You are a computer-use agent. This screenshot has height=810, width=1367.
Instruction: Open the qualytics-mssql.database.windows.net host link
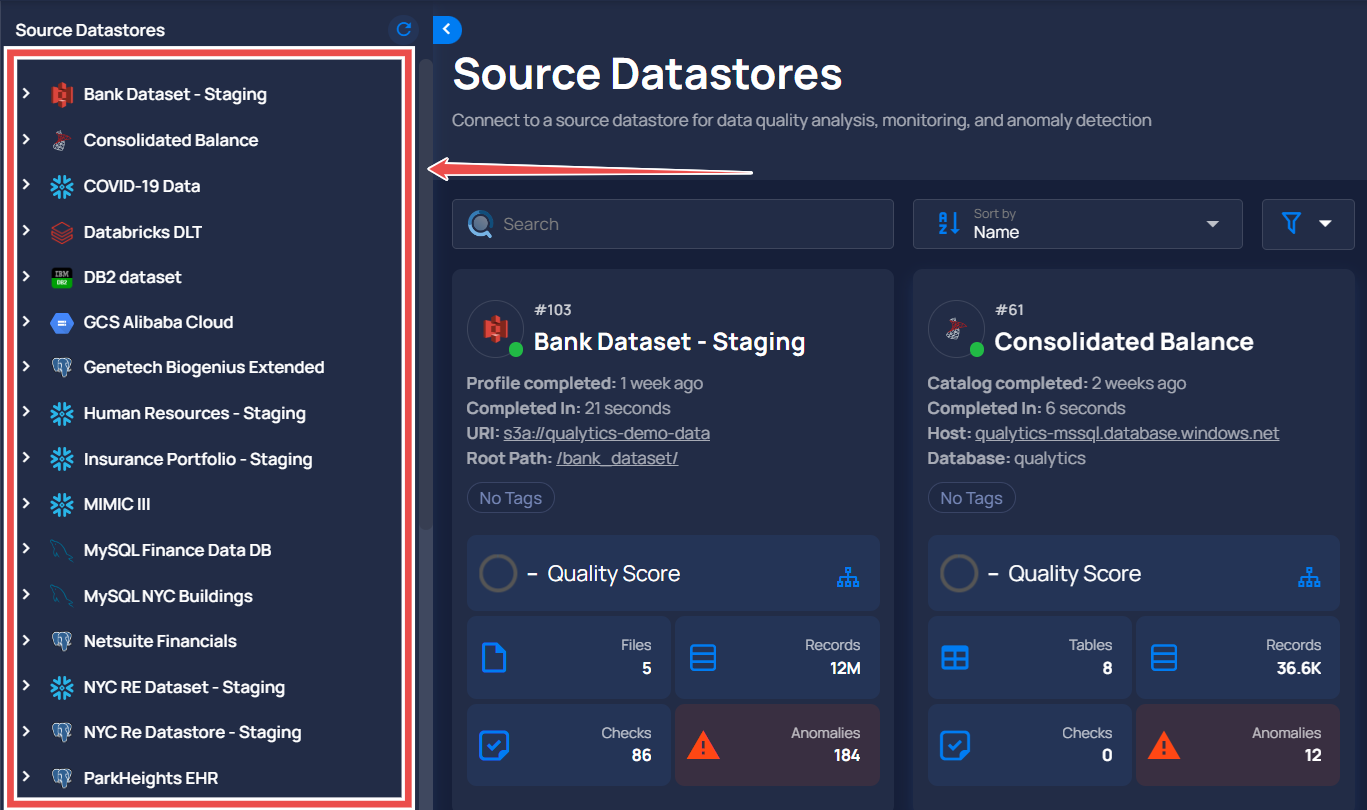1127,433
